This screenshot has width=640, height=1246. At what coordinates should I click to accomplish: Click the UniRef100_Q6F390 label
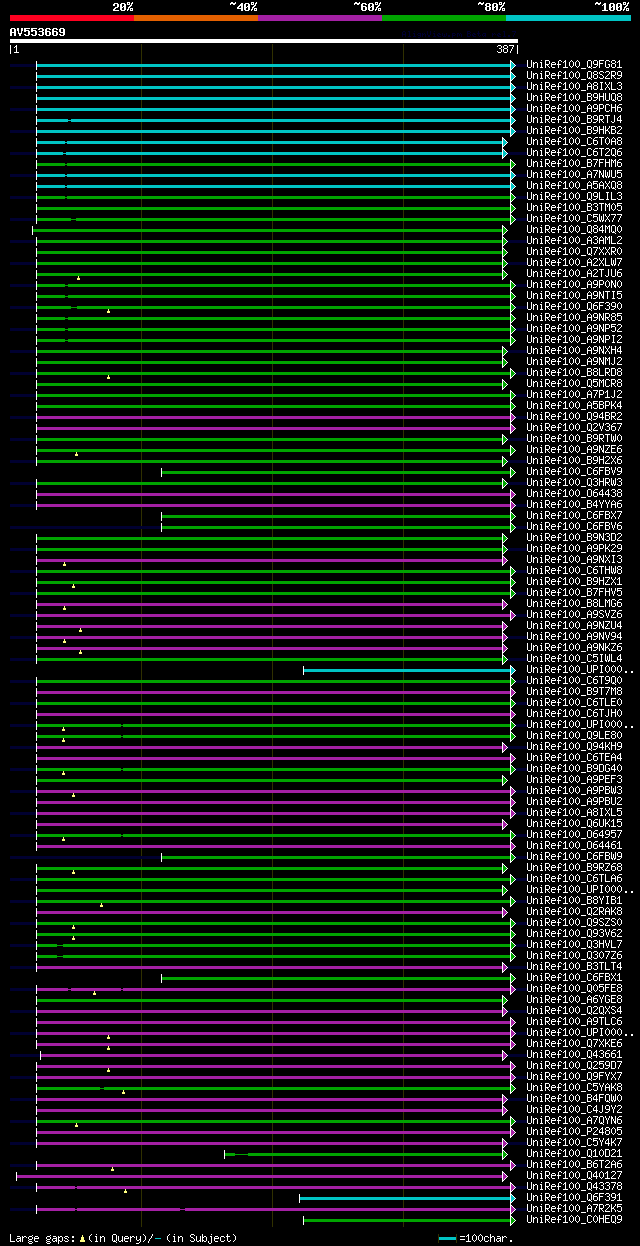click(575, 307)
